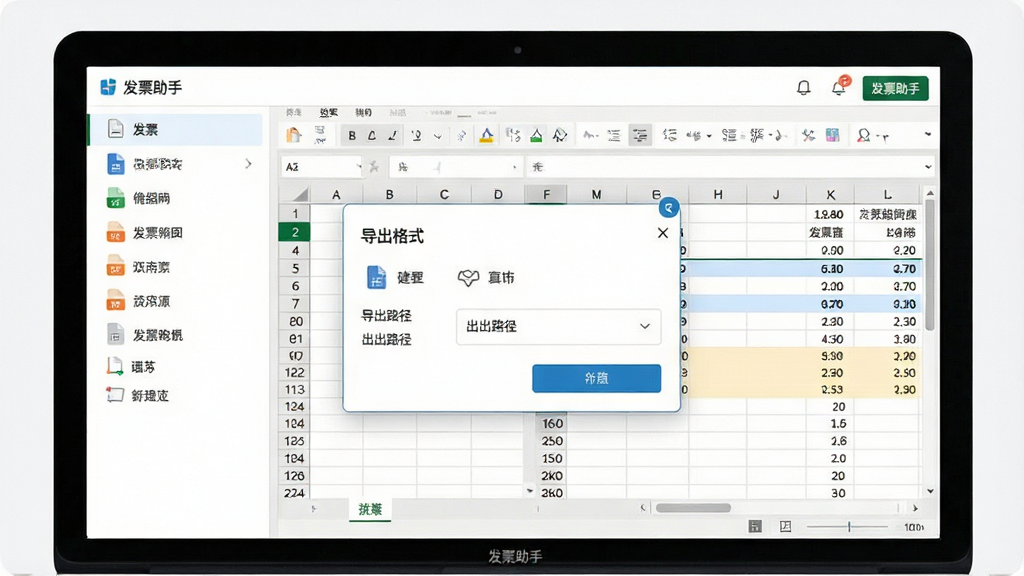Screen dimensions: 1024x576
Task: Click the paste clipboard icon in the toolbar
Action: coord(294,135)
